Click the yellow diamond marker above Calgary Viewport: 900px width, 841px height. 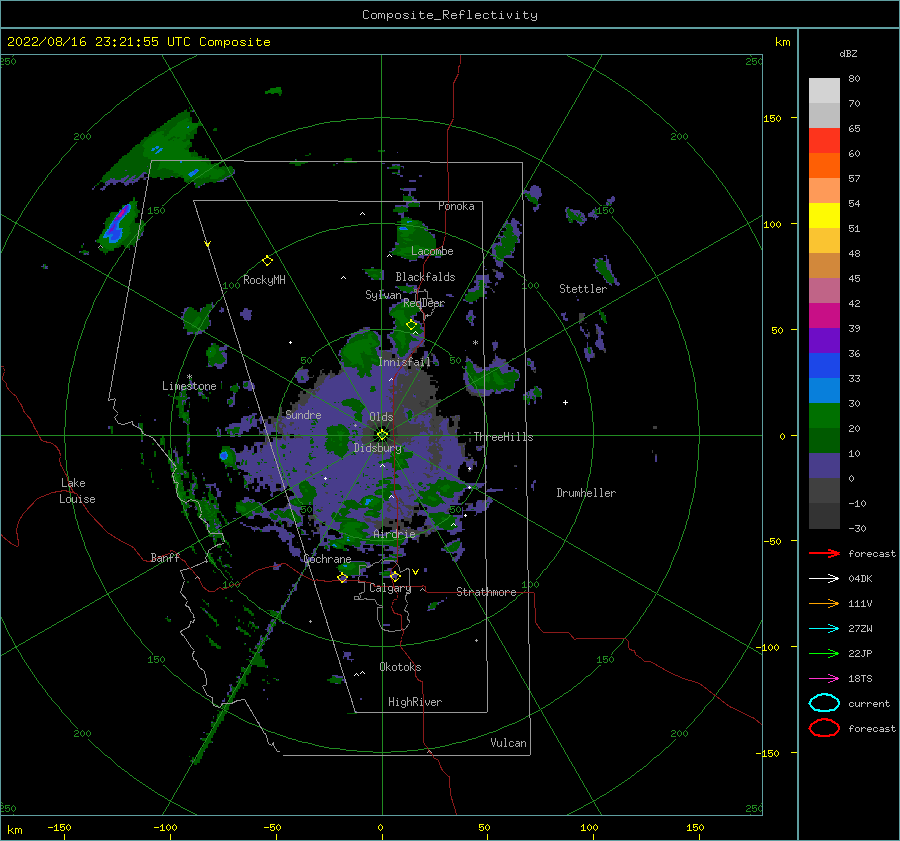(x=395, y=576)
